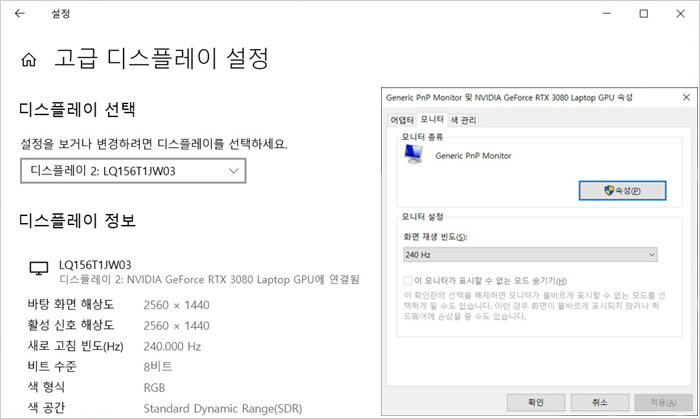Click the monitor icon beside LQ156T1JW03
700x419 pixels.
pos(39,267)
